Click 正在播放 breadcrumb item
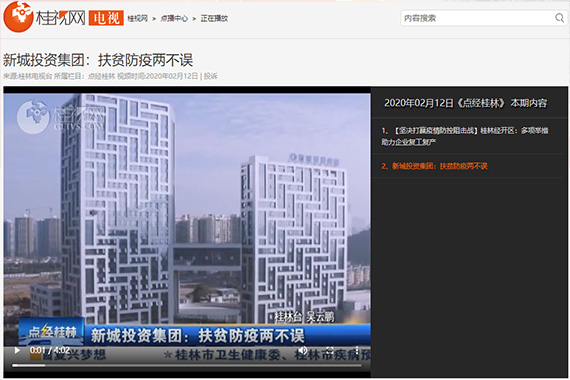Screen dimensions: 570x380 214,18
